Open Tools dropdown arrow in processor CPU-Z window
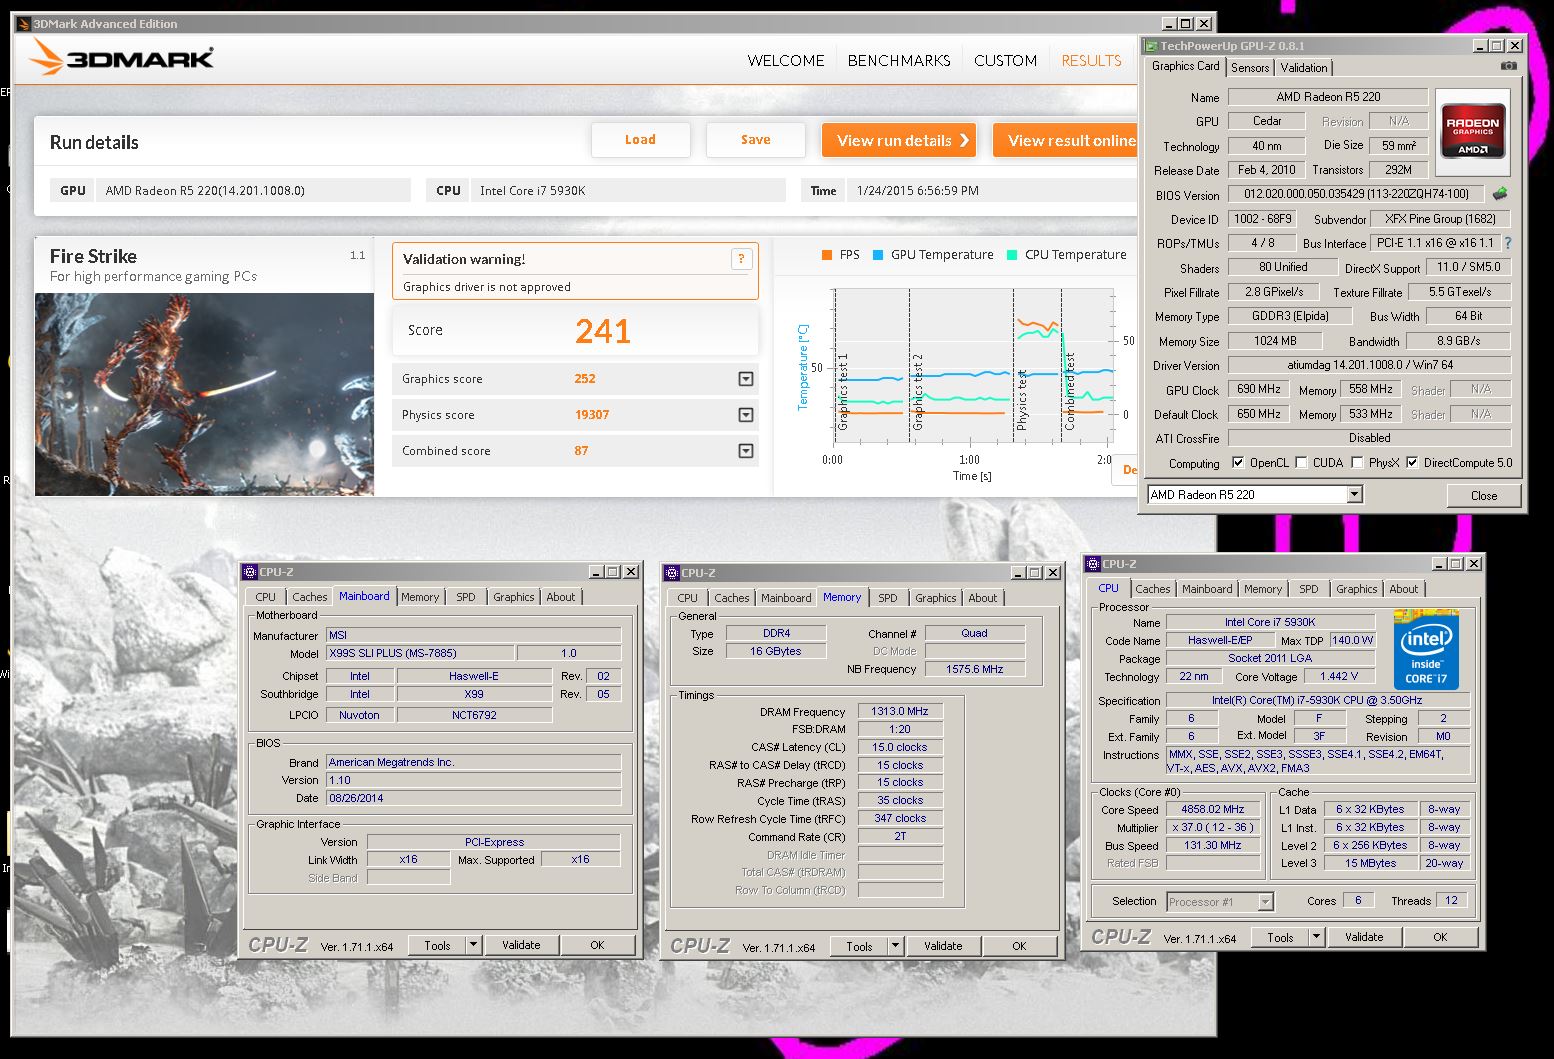 click(1316, 937)
